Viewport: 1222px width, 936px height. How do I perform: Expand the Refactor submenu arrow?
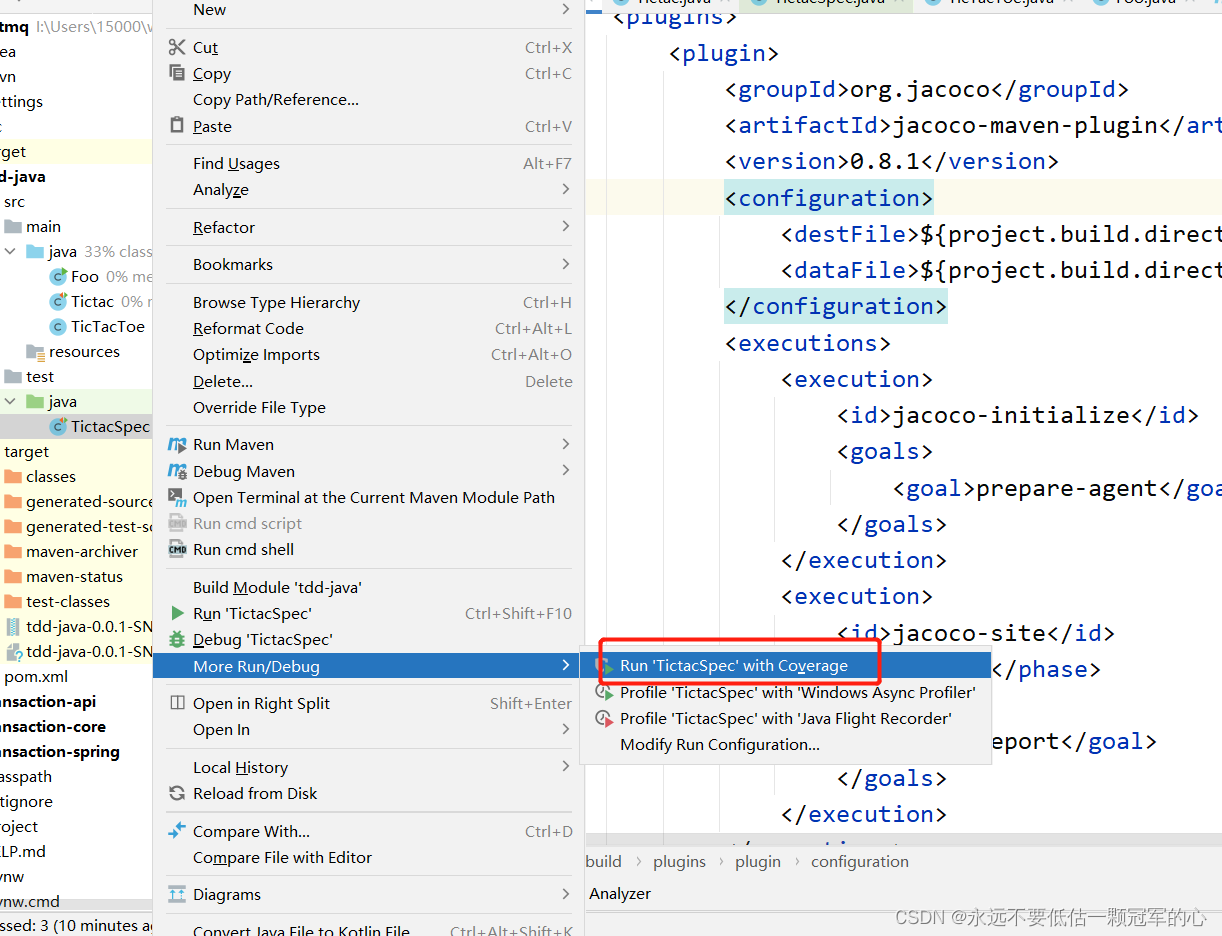pyautogui.click(x=566, y=227)
